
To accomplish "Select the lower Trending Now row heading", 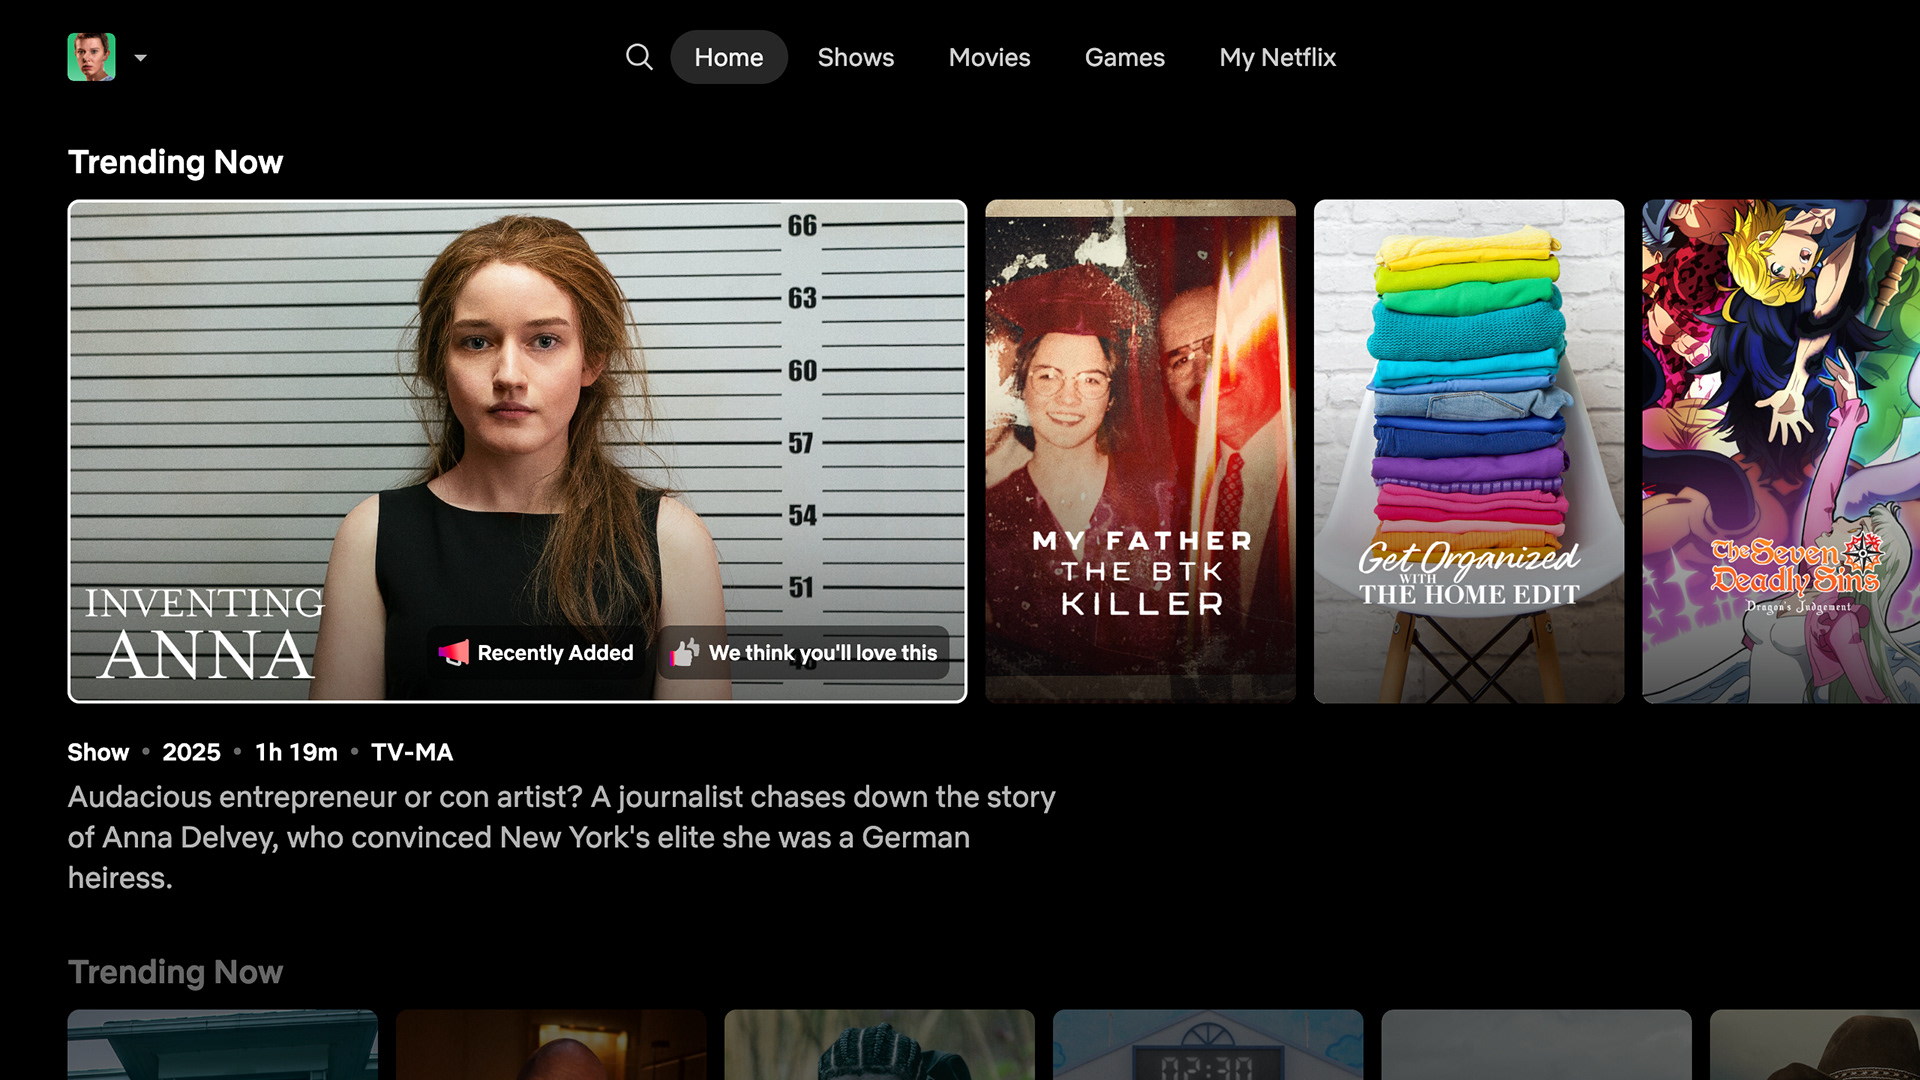I will (175, 972).
